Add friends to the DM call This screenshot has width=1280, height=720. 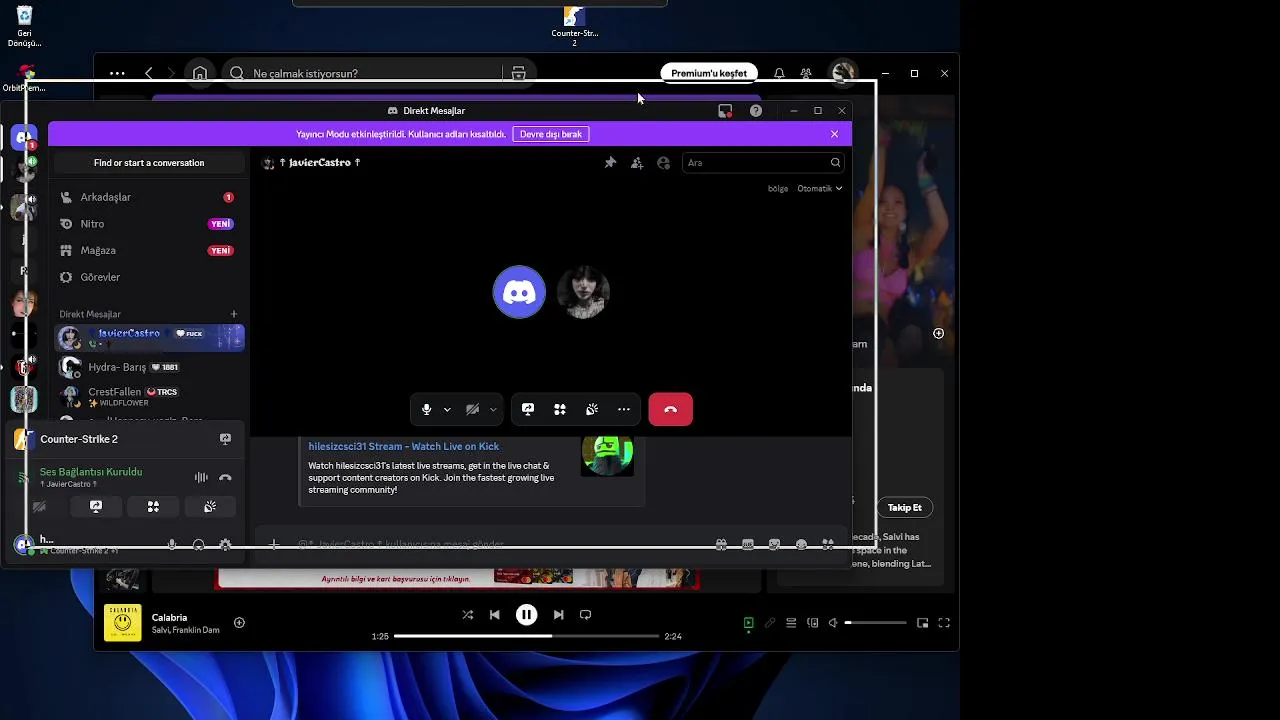(x=637, y=163)
